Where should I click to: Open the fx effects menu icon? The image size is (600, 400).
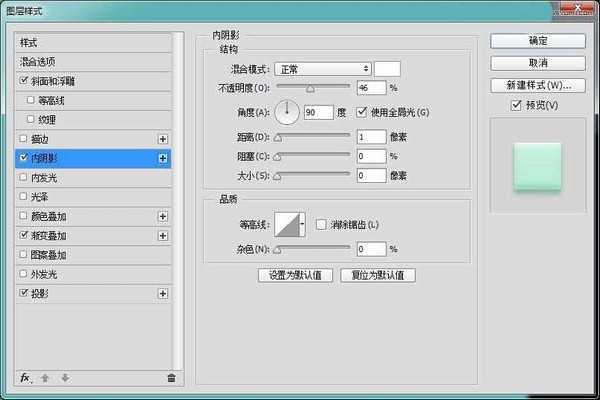pyautogui.click(x=26, y=378)
